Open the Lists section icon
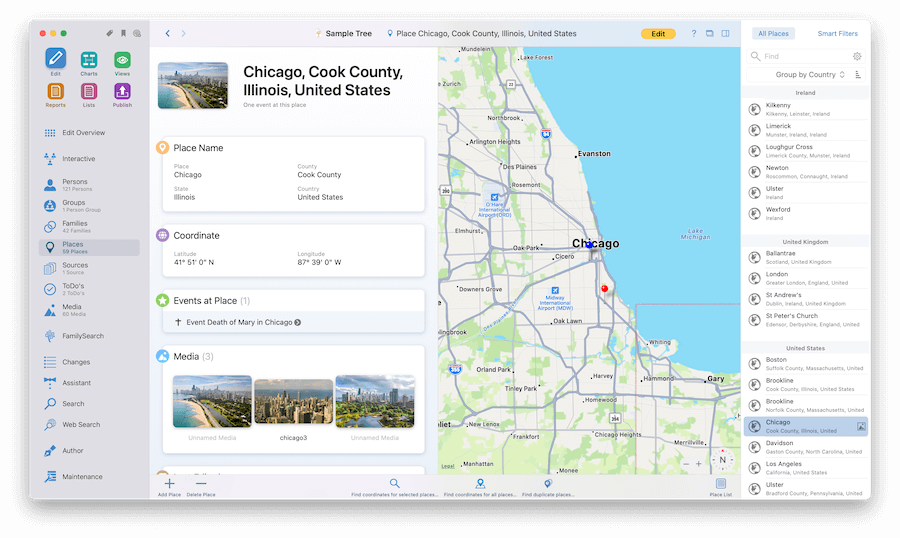The image size is (900, 538). (88, 91)
